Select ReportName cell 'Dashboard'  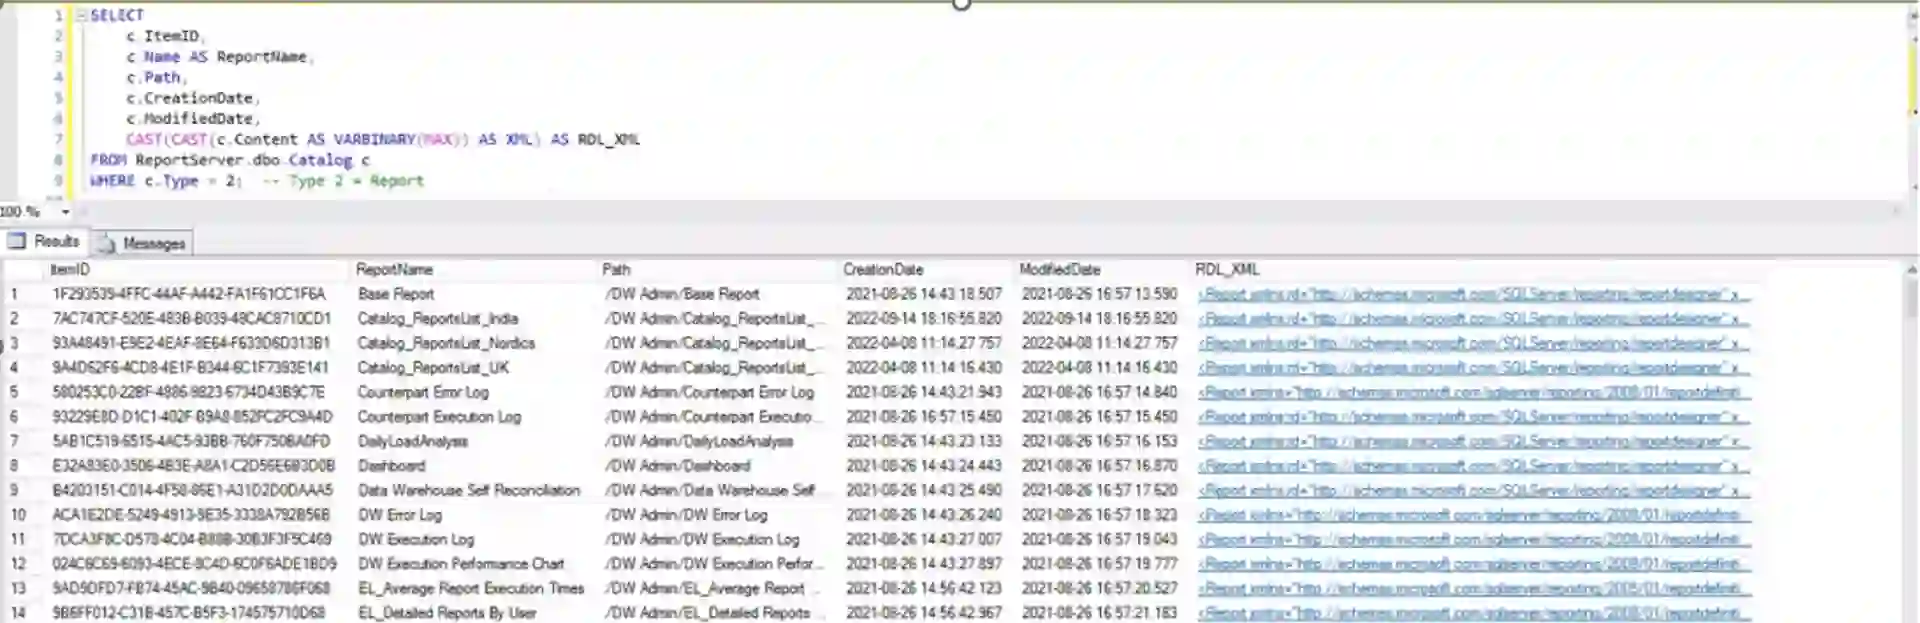pos(391,466)
